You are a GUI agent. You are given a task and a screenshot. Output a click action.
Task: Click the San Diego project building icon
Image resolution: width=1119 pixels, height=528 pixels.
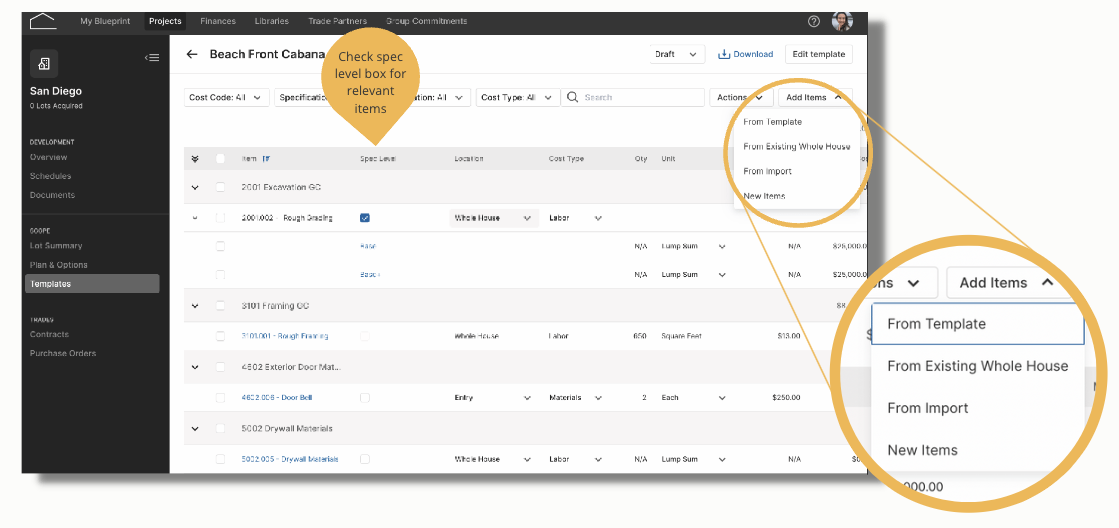click(x=44, y=64)
